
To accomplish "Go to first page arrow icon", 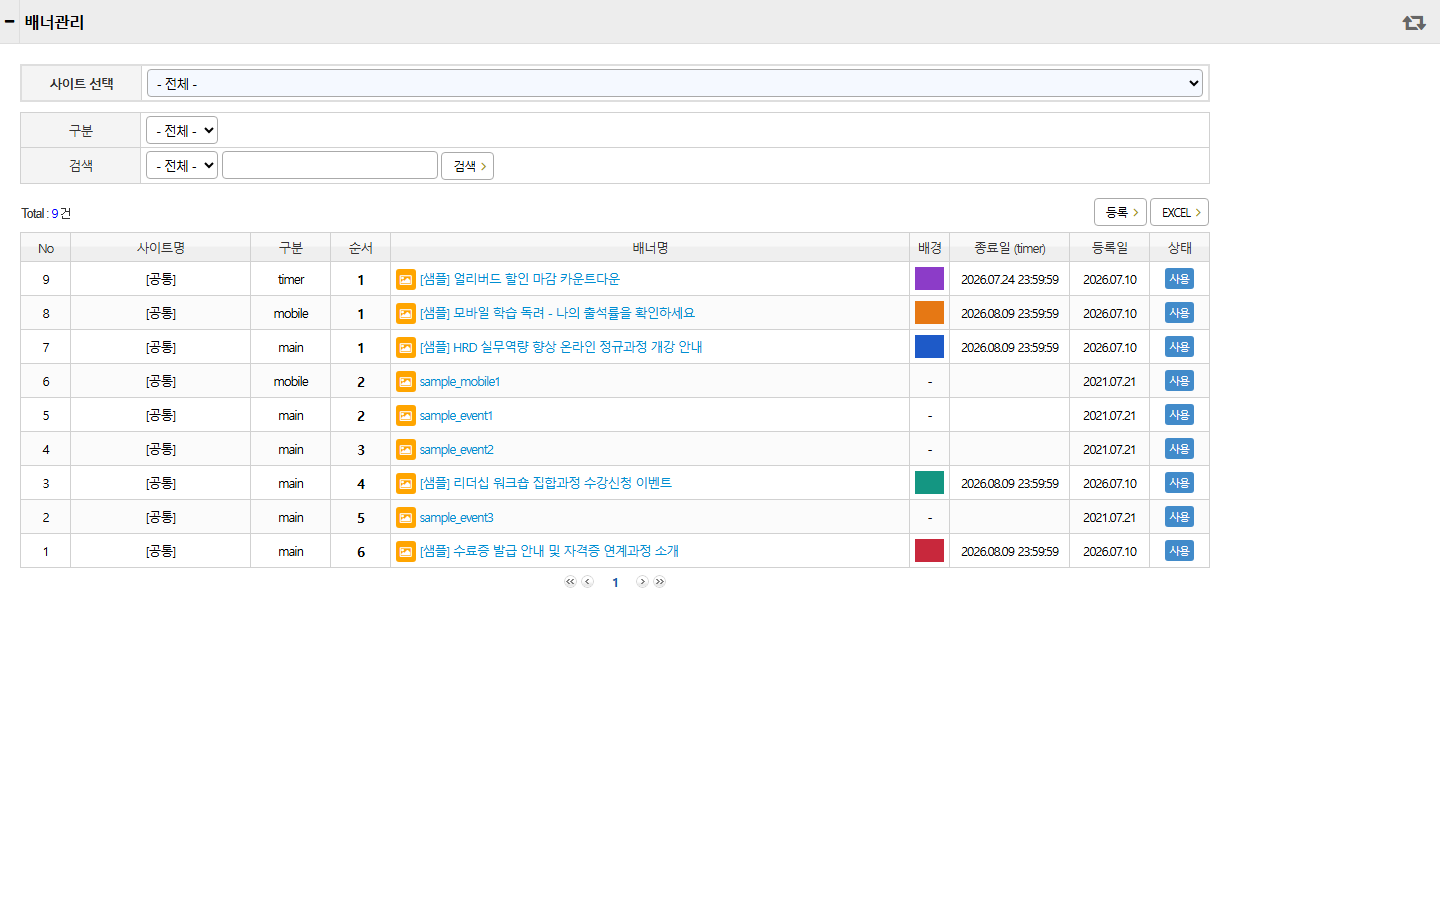I will click(570, 582).
